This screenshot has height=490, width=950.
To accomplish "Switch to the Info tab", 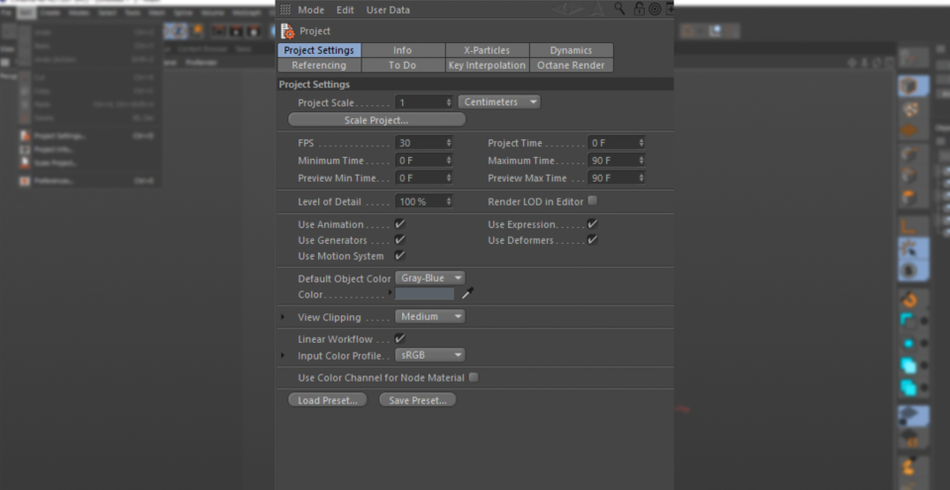I will [403, 50].
